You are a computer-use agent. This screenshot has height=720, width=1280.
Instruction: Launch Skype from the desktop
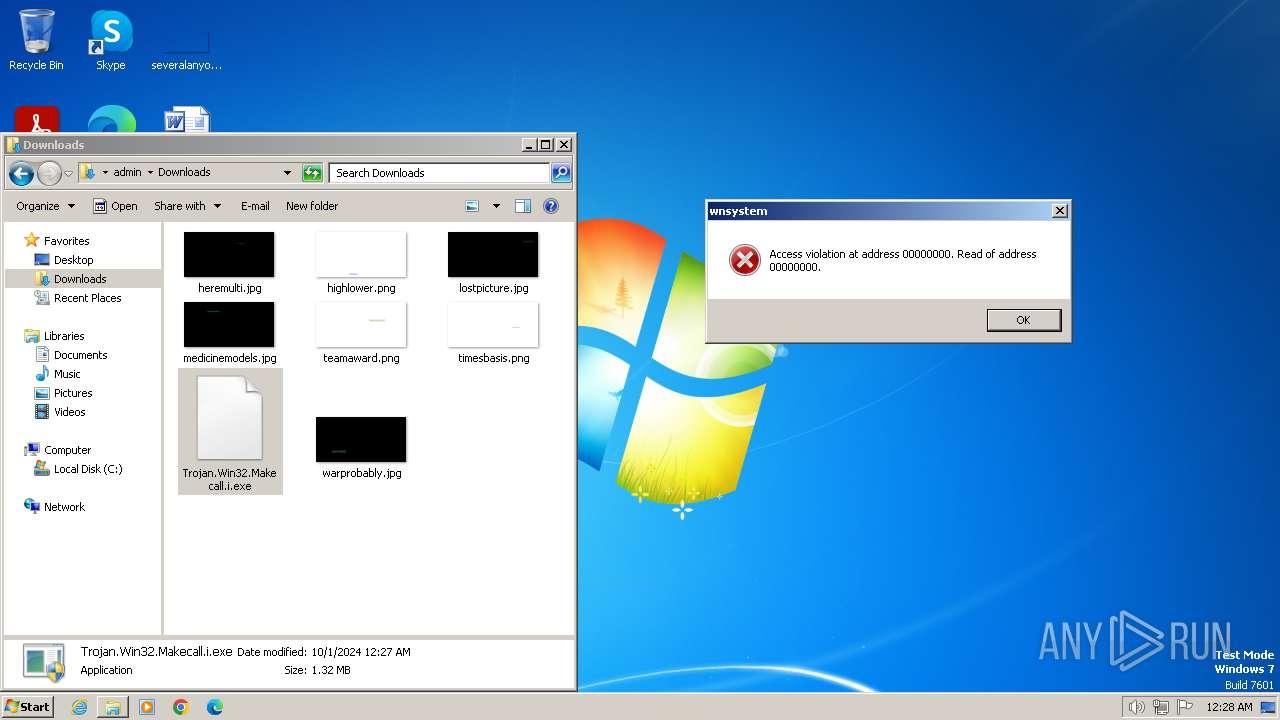(110, 40)
